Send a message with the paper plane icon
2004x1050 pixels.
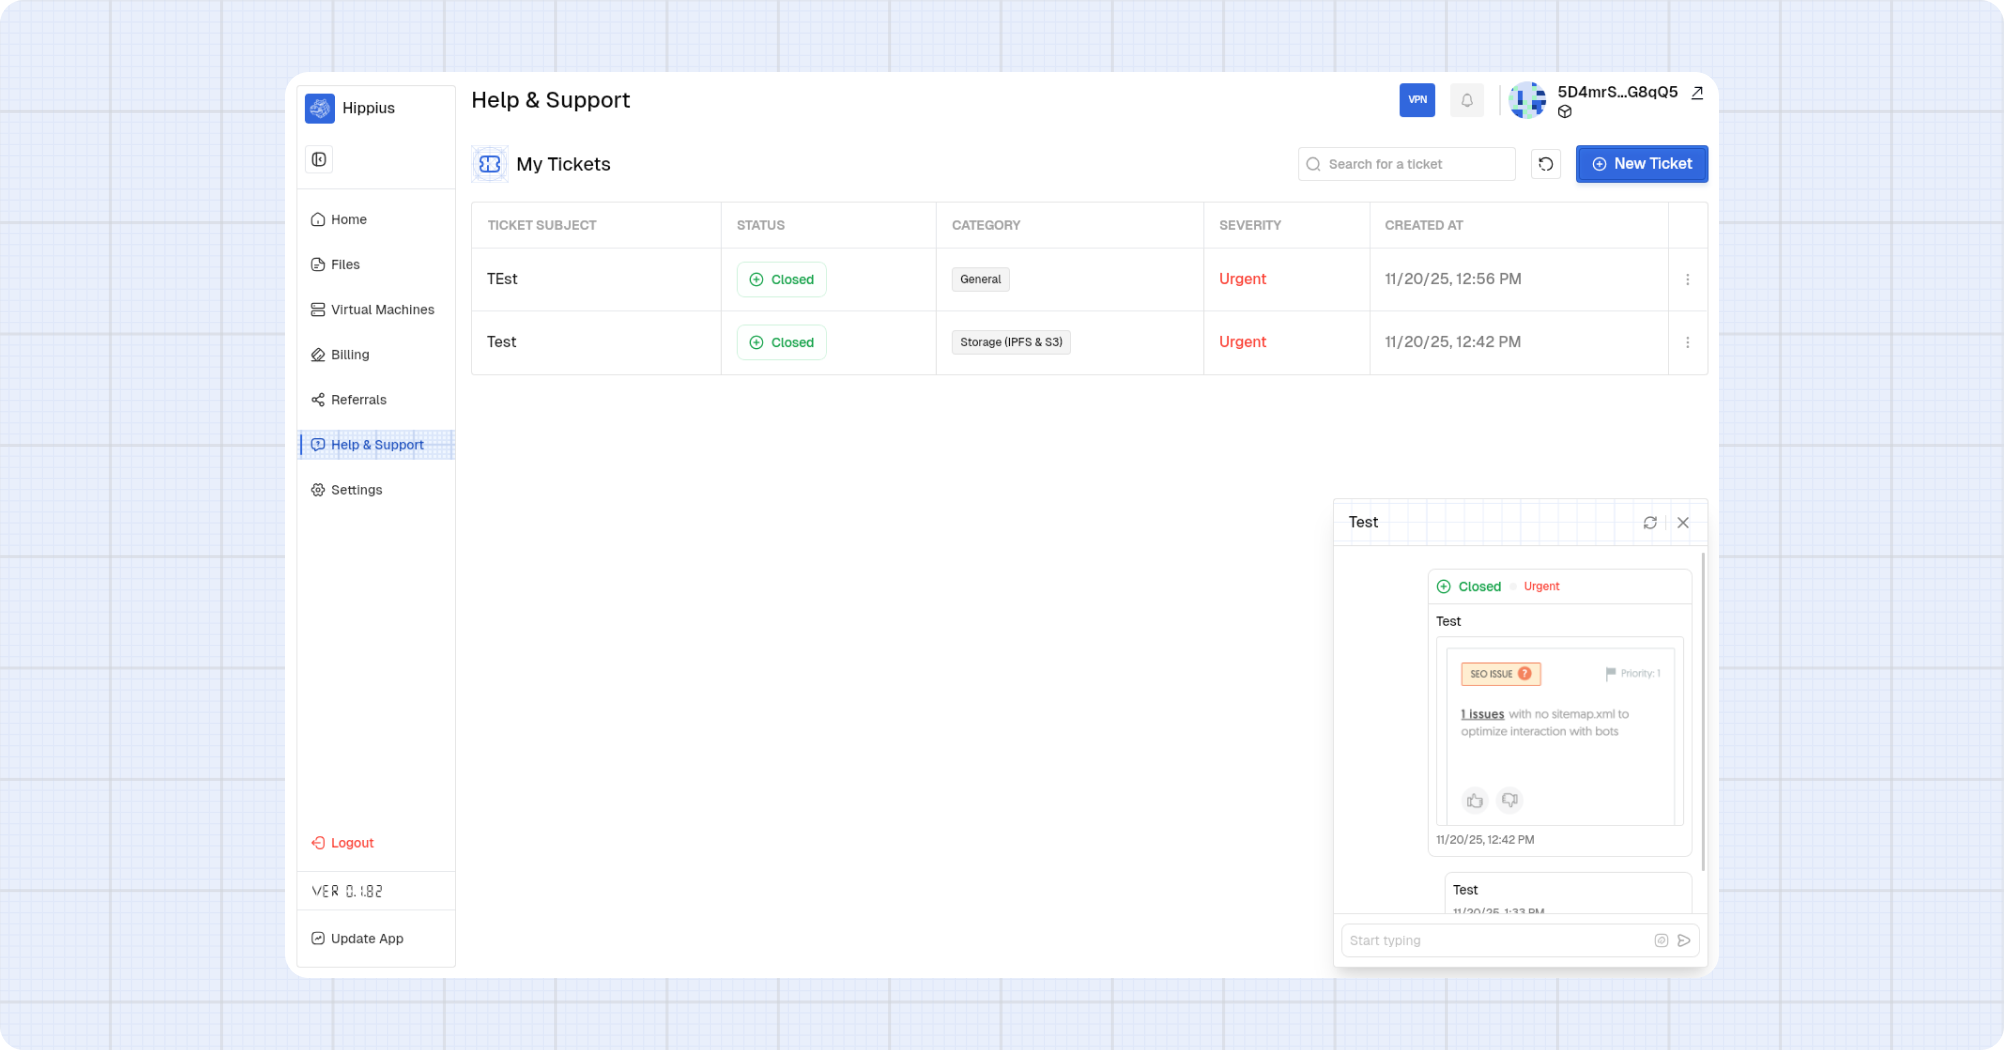tap(1684, 940)
